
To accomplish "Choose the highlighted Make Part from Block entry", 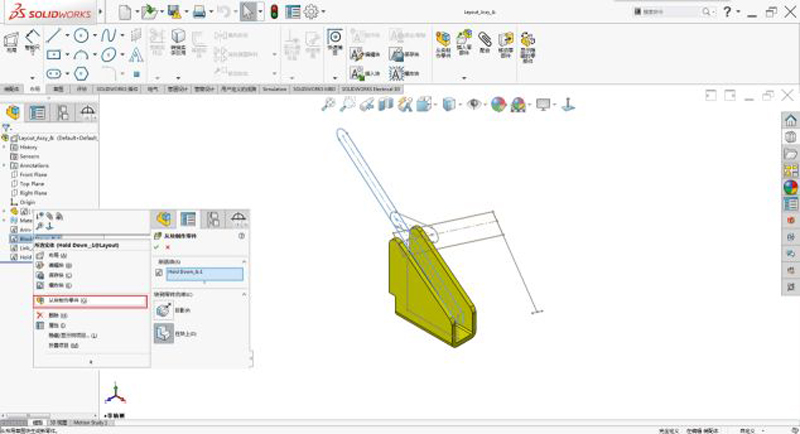I will (90, 301).
